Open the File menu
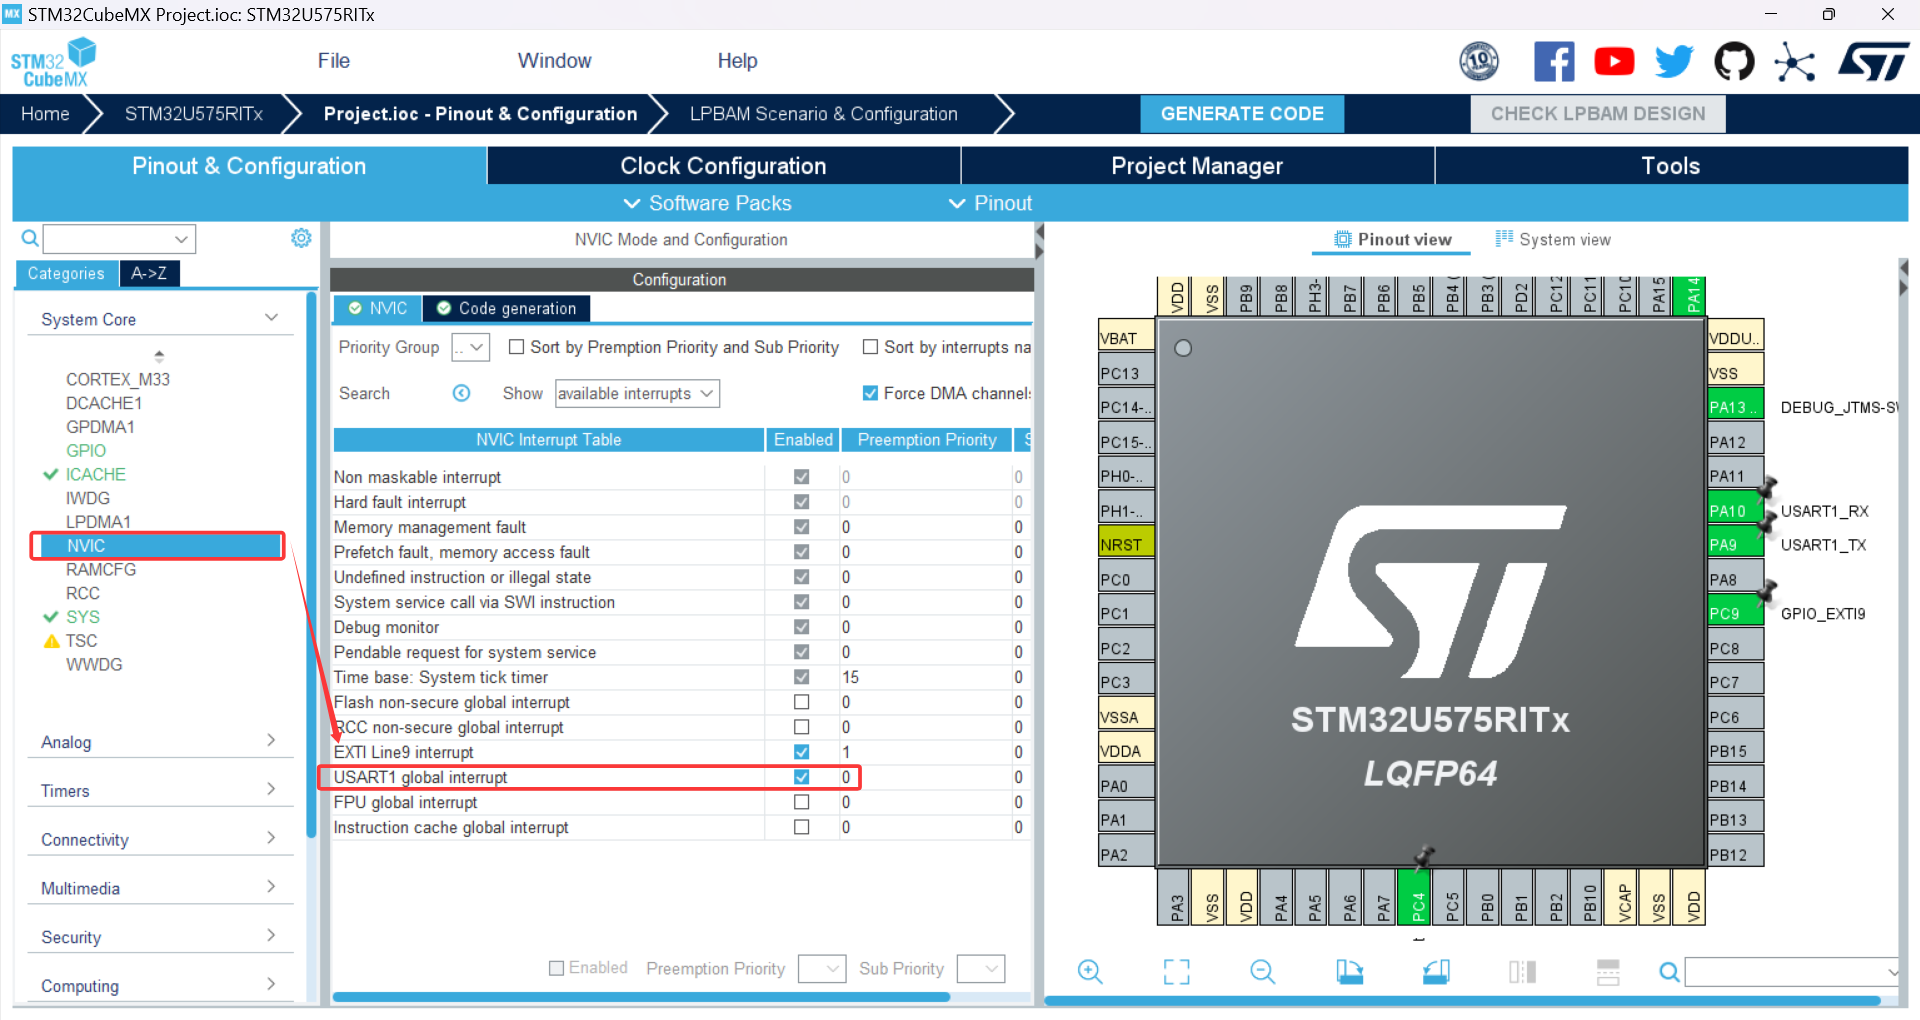 click(334, 61)
